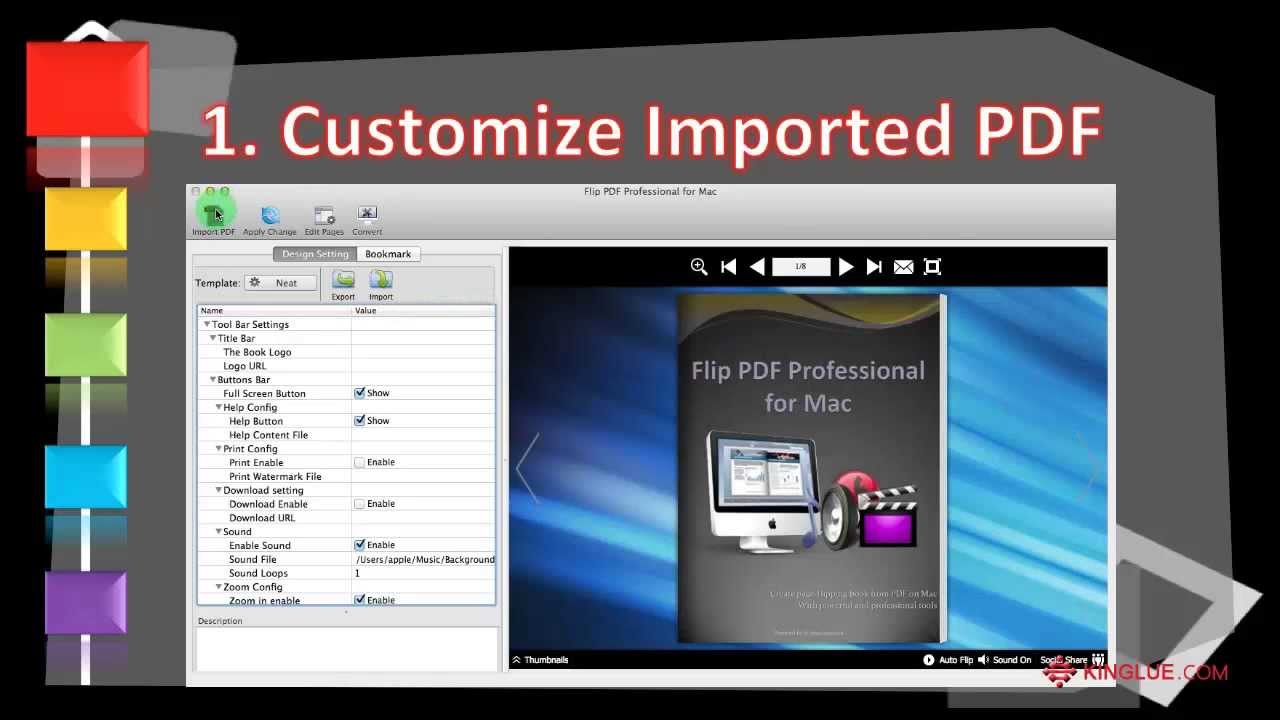Collapse the Sound group
This screenshot has height=720, width=1280.
click(219, 532)
